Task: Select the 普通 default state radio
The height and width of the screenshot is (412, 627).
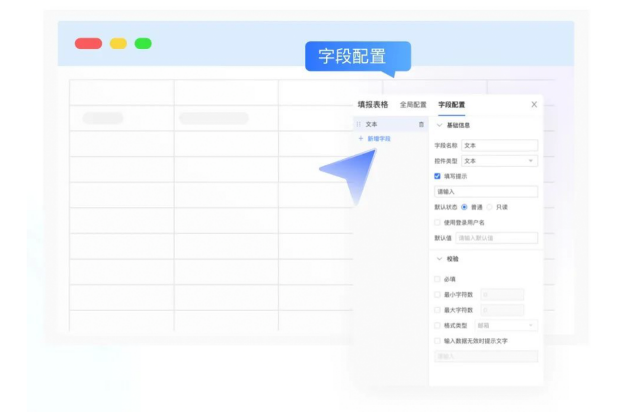Action: (464, 207)
